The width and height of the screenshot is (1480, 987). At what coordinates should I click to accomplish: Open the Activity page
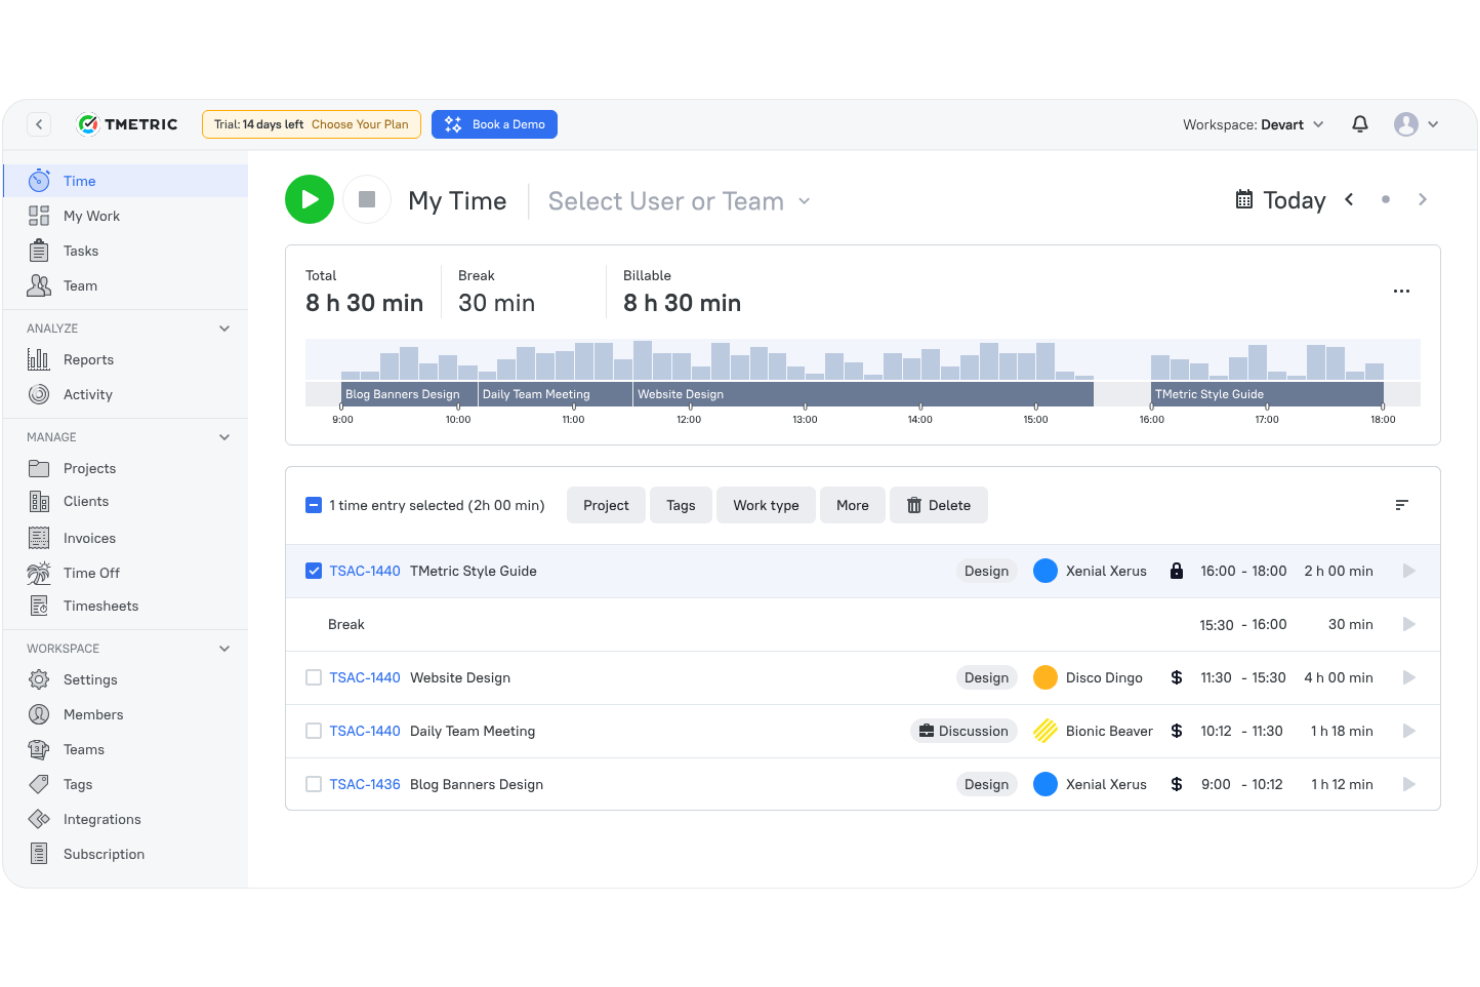tap(87, 394)
